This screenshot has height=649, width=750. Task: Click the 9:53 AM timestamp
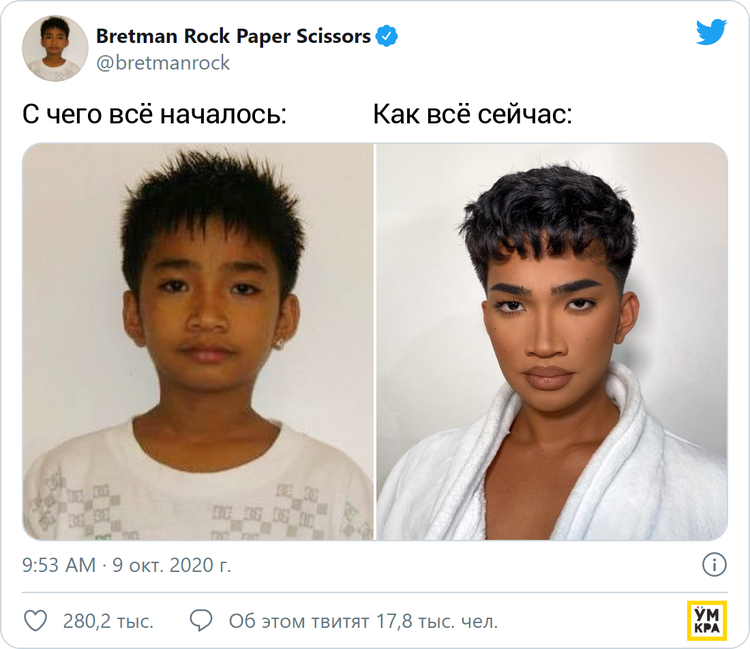[59, 565]
